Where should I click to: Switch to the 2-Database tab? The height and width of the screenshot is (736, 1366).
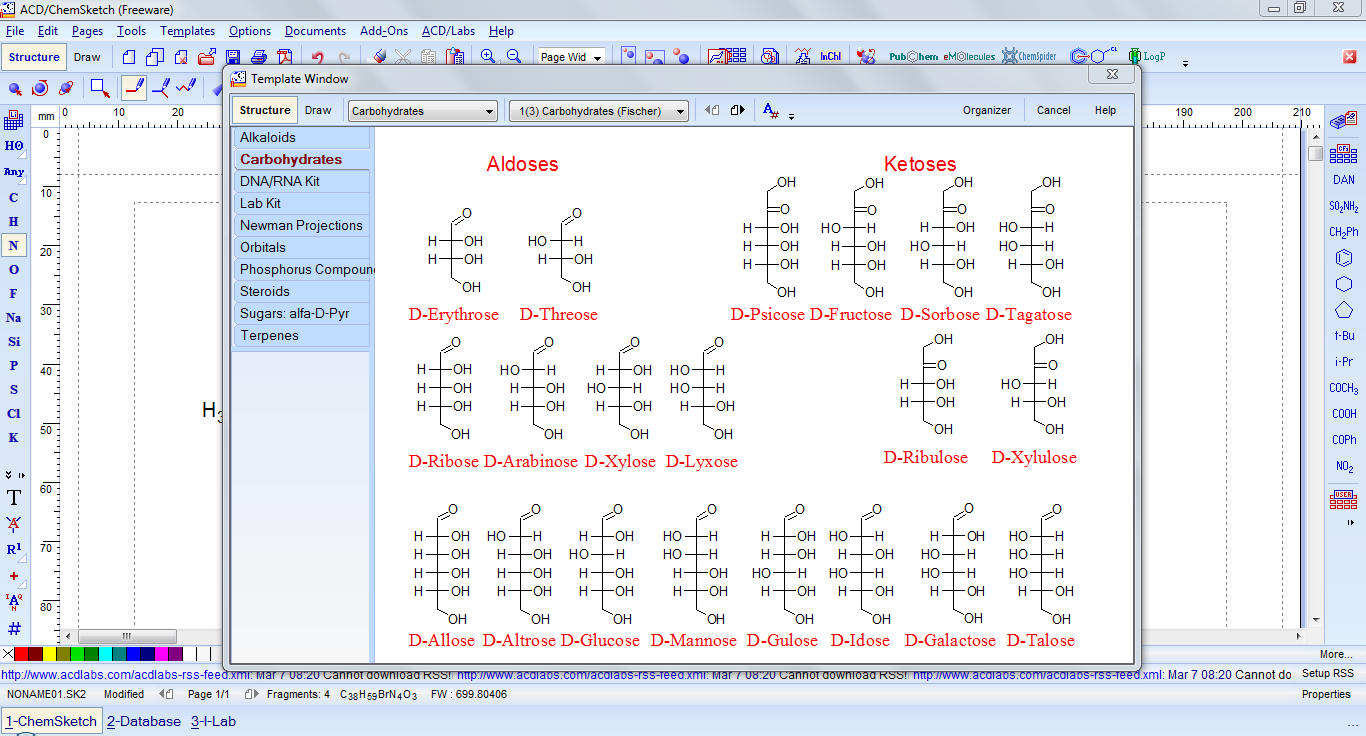[x=144, y=721]
